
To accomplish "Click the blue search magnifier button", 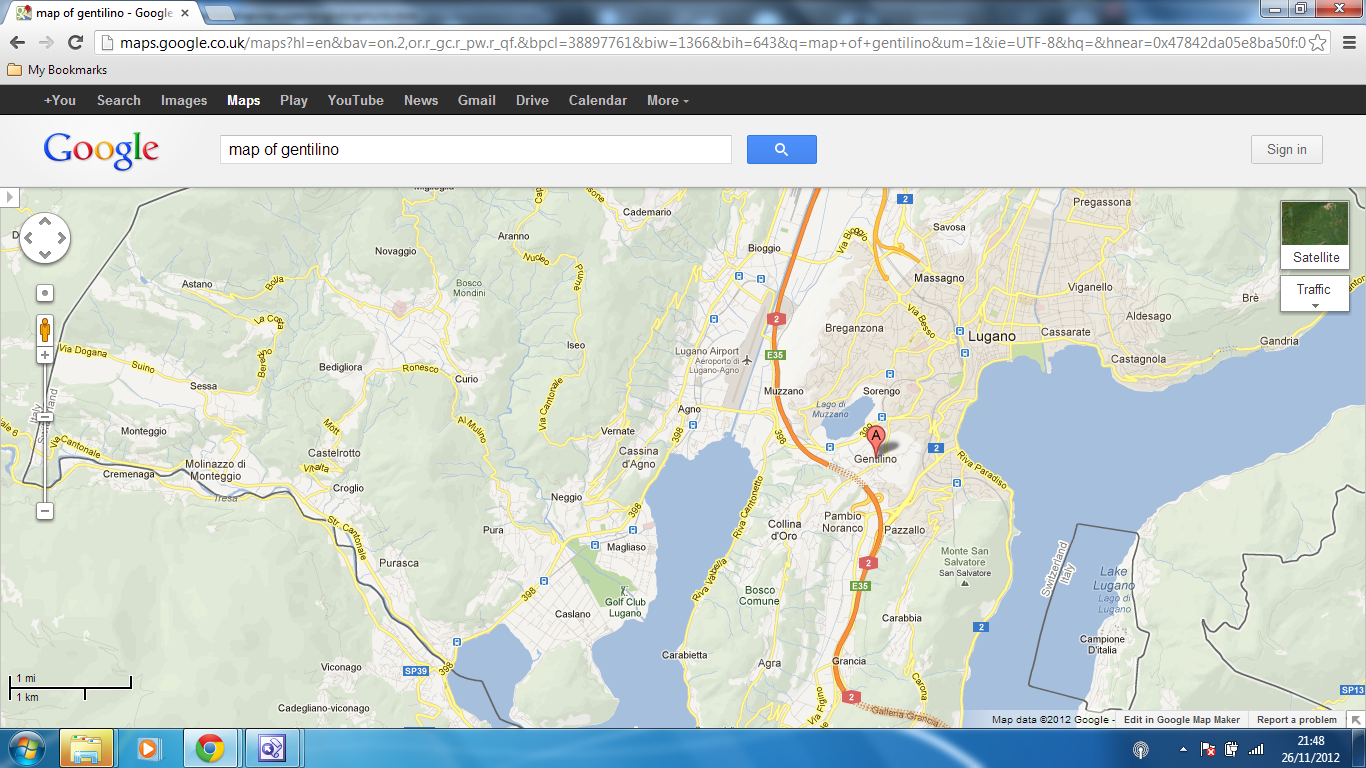I will click(781, 150).
